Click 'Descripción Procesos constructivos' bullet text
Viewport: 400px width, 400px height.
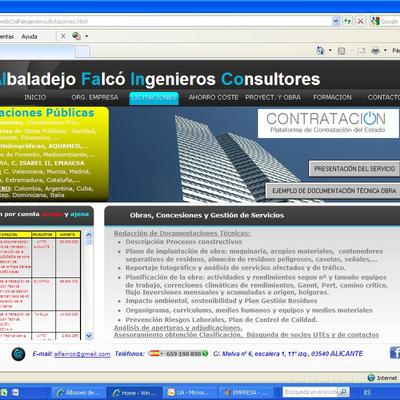click(184, 242)
